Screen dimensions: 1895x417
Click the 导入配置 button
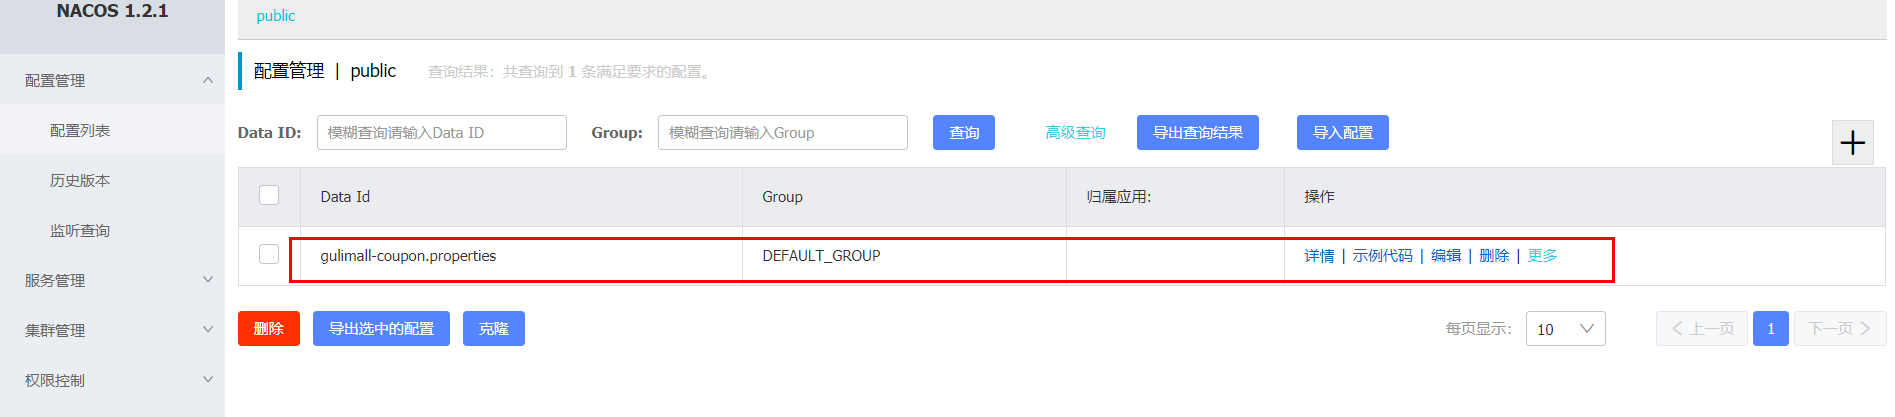[x=1342, y=133]
